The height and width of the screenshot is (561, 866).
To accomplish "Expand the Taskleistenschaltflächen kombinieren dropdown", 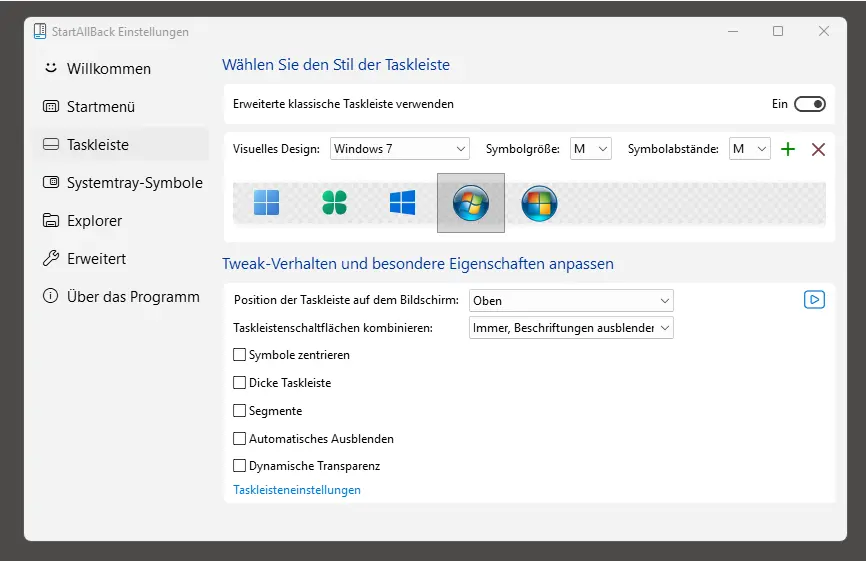I will pyautogui.click(x=571, y=328).
